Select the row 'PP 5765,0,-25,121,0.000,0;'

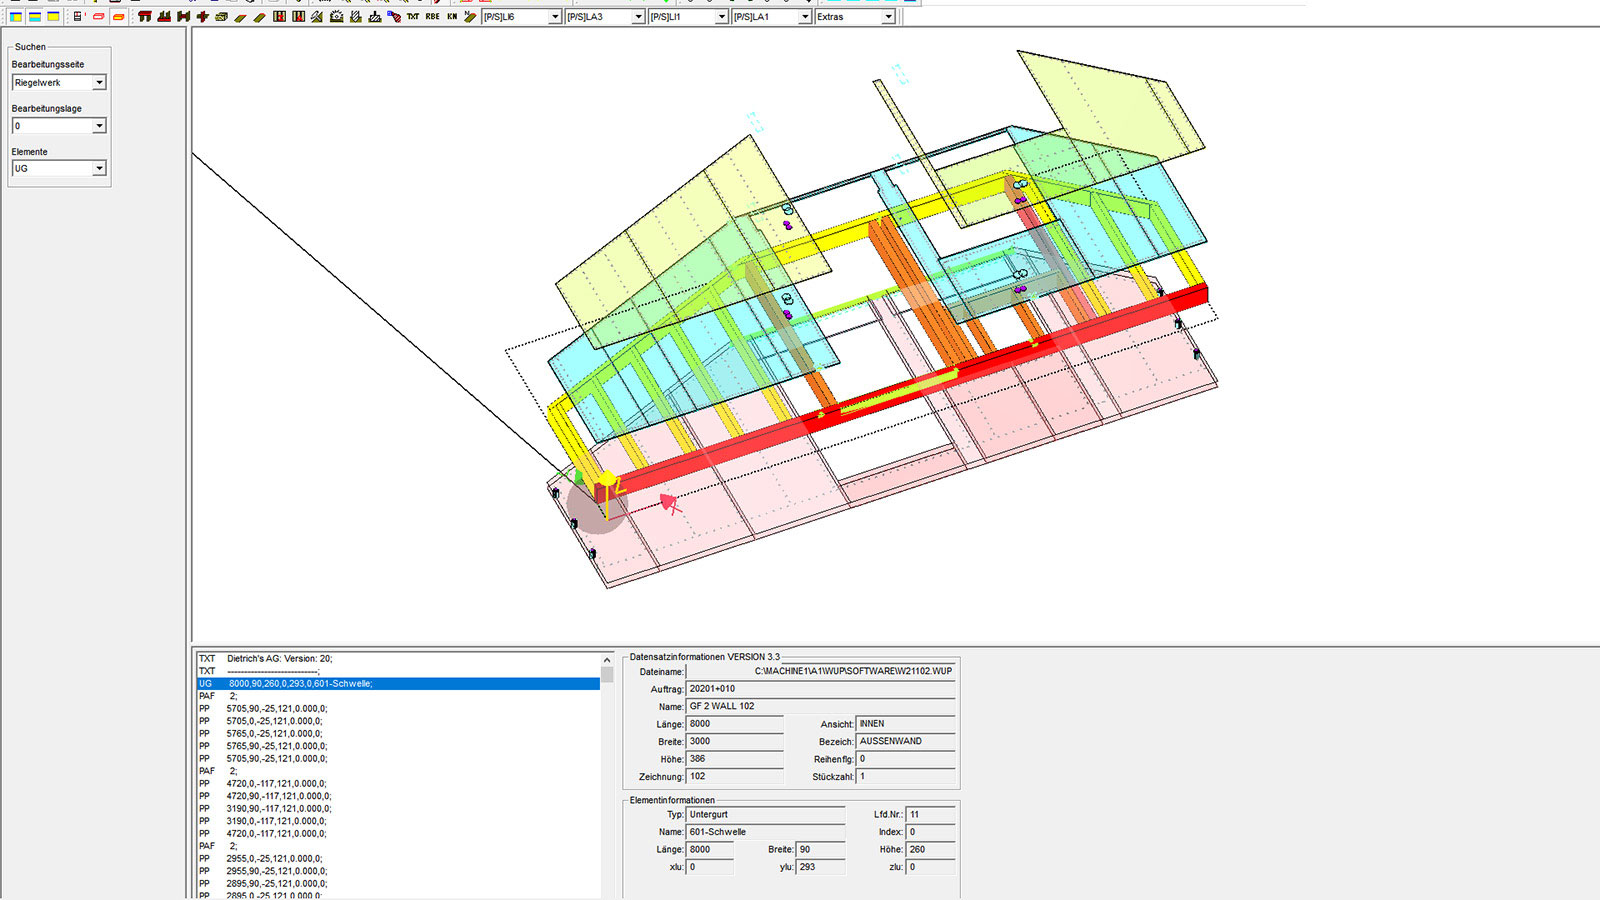398,734
